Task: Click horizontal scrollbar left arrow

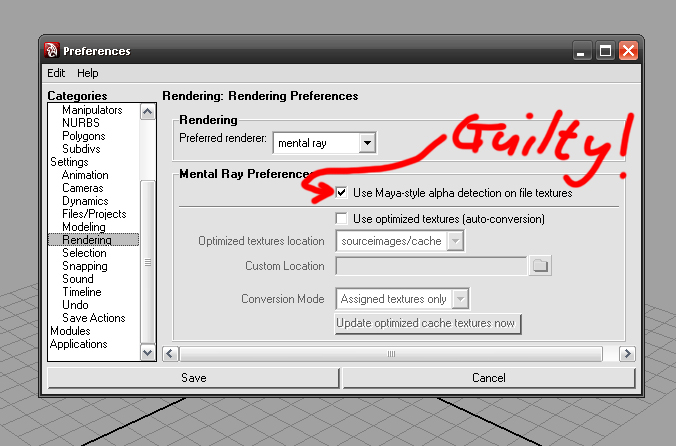Action: tap(170, 354)
